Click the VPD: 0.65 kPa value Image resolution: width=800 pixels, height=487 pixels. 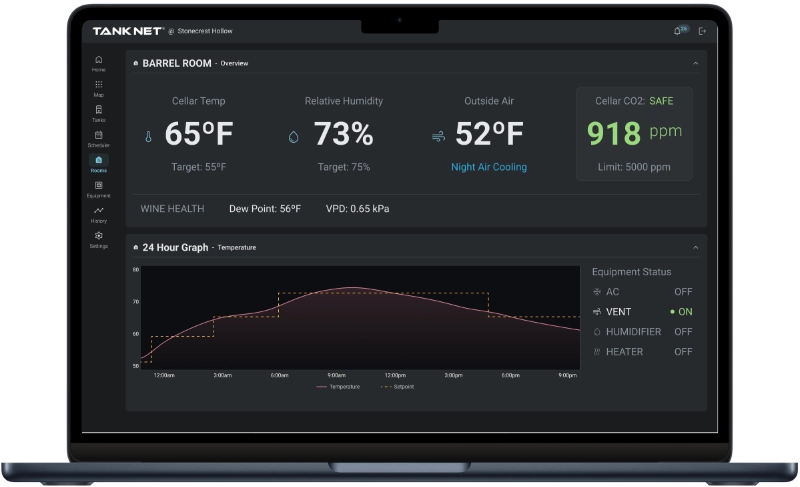point(357,209)
